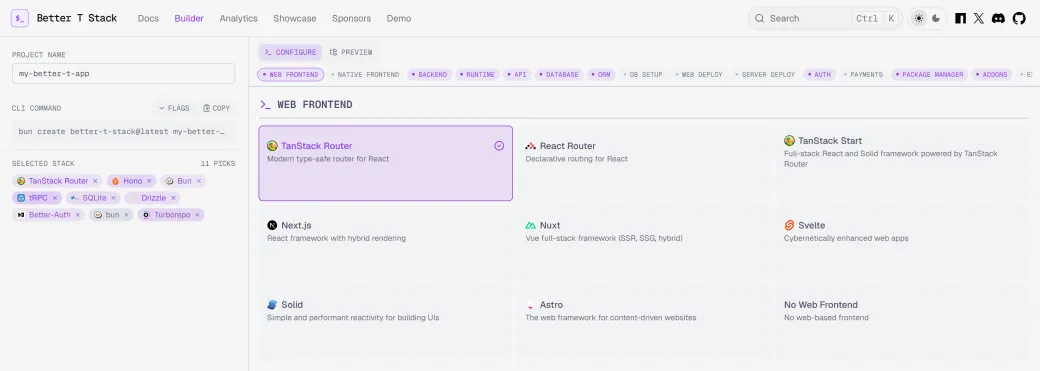Switch to the Preview tab
This screenshot has width=1040, height=371.
pos(351,52)
